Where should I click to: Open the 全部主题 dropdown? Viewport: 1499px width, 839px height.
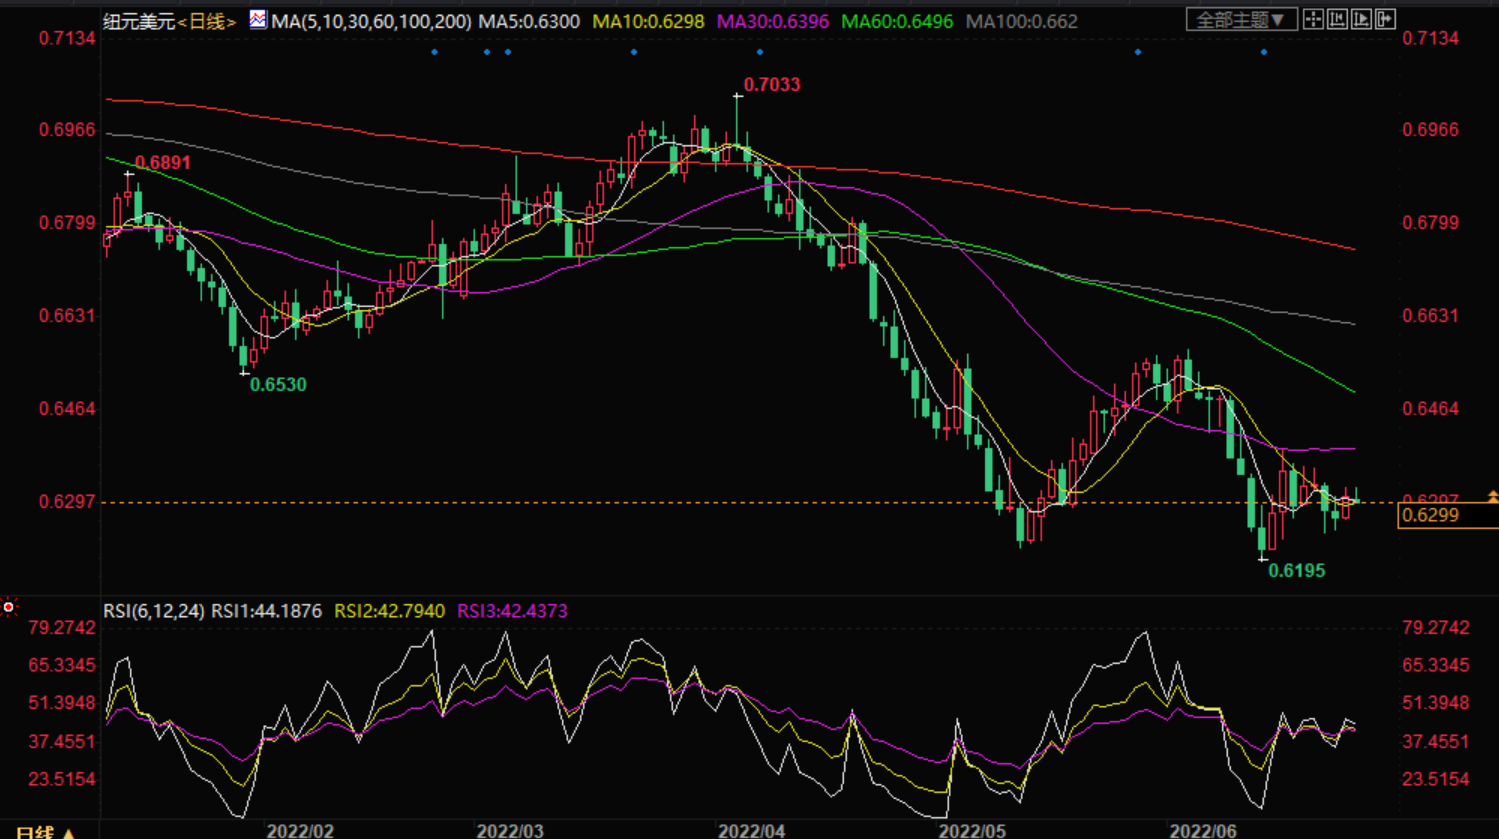pyautogui.click(x=1241, y=19)
